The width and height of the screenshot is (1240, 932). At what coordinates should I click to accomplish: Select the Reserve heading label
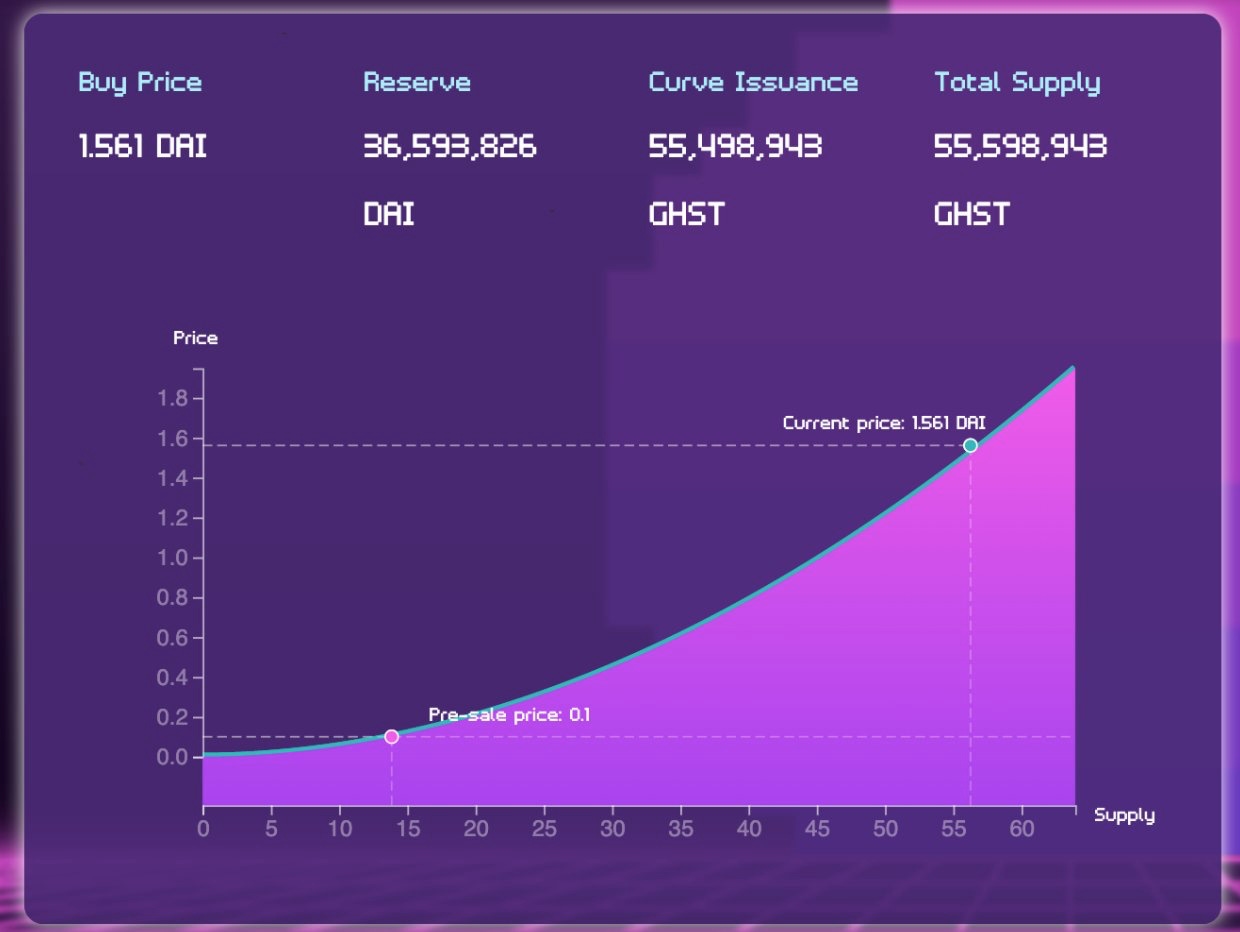coord(417,82)
